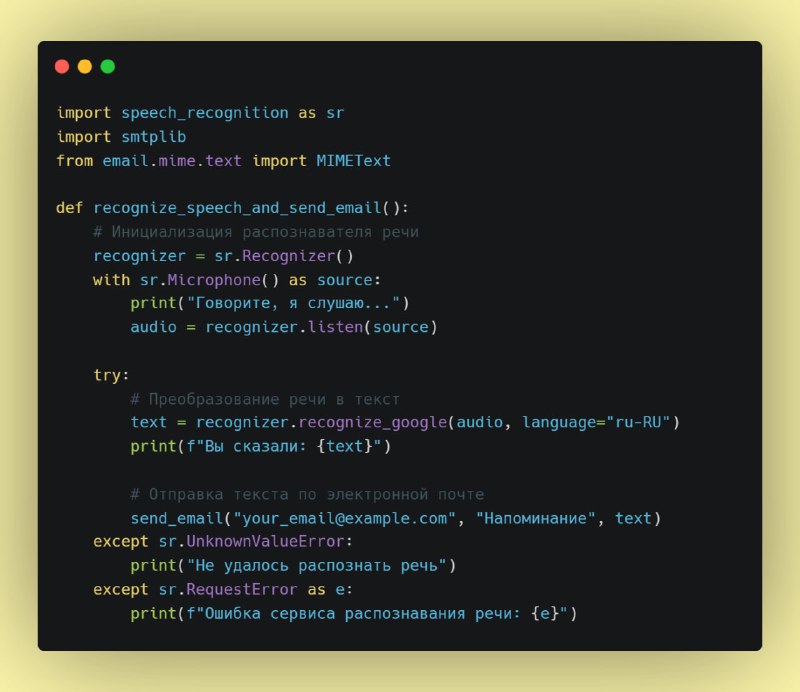Click the 'ru-RU' language string
The height and width of the screenshot is (692, 800).
click(638, 422)
